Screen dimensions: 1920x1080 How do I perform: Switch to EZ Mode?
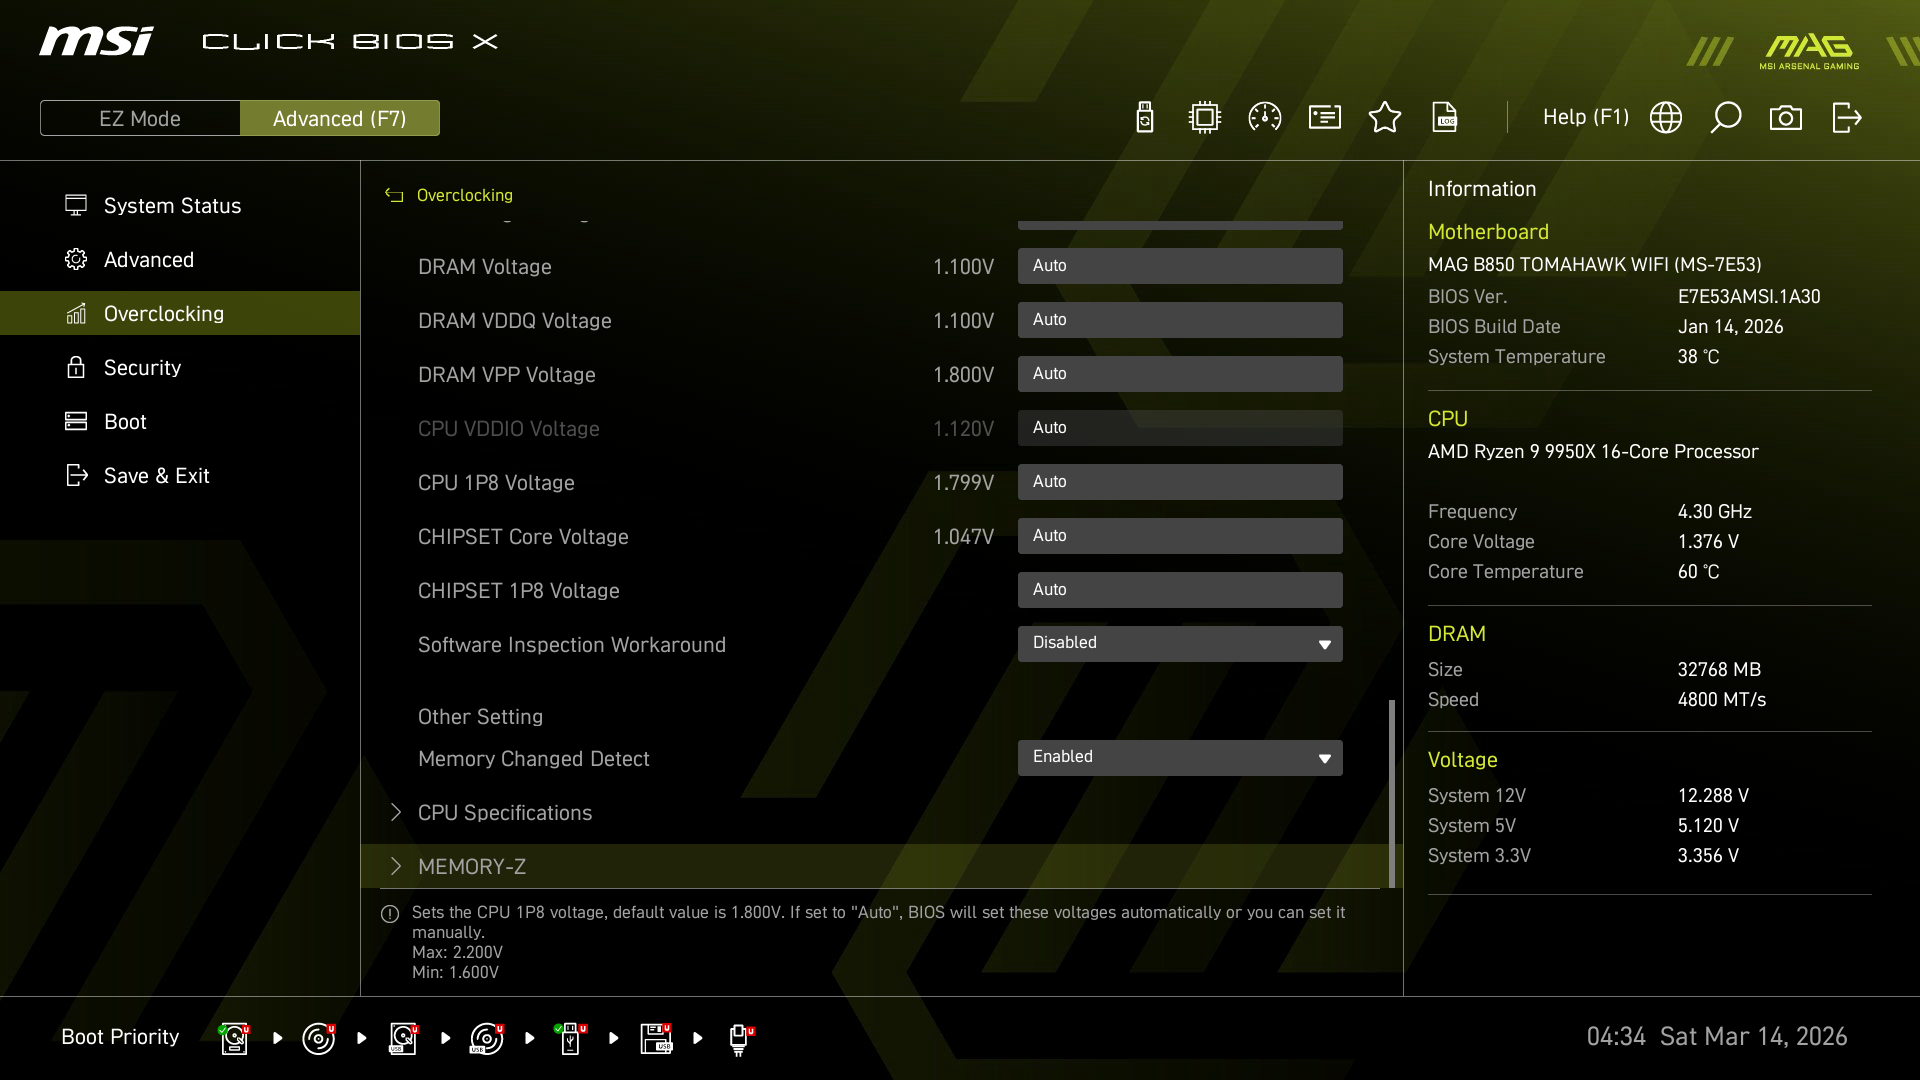click(140, 118)
